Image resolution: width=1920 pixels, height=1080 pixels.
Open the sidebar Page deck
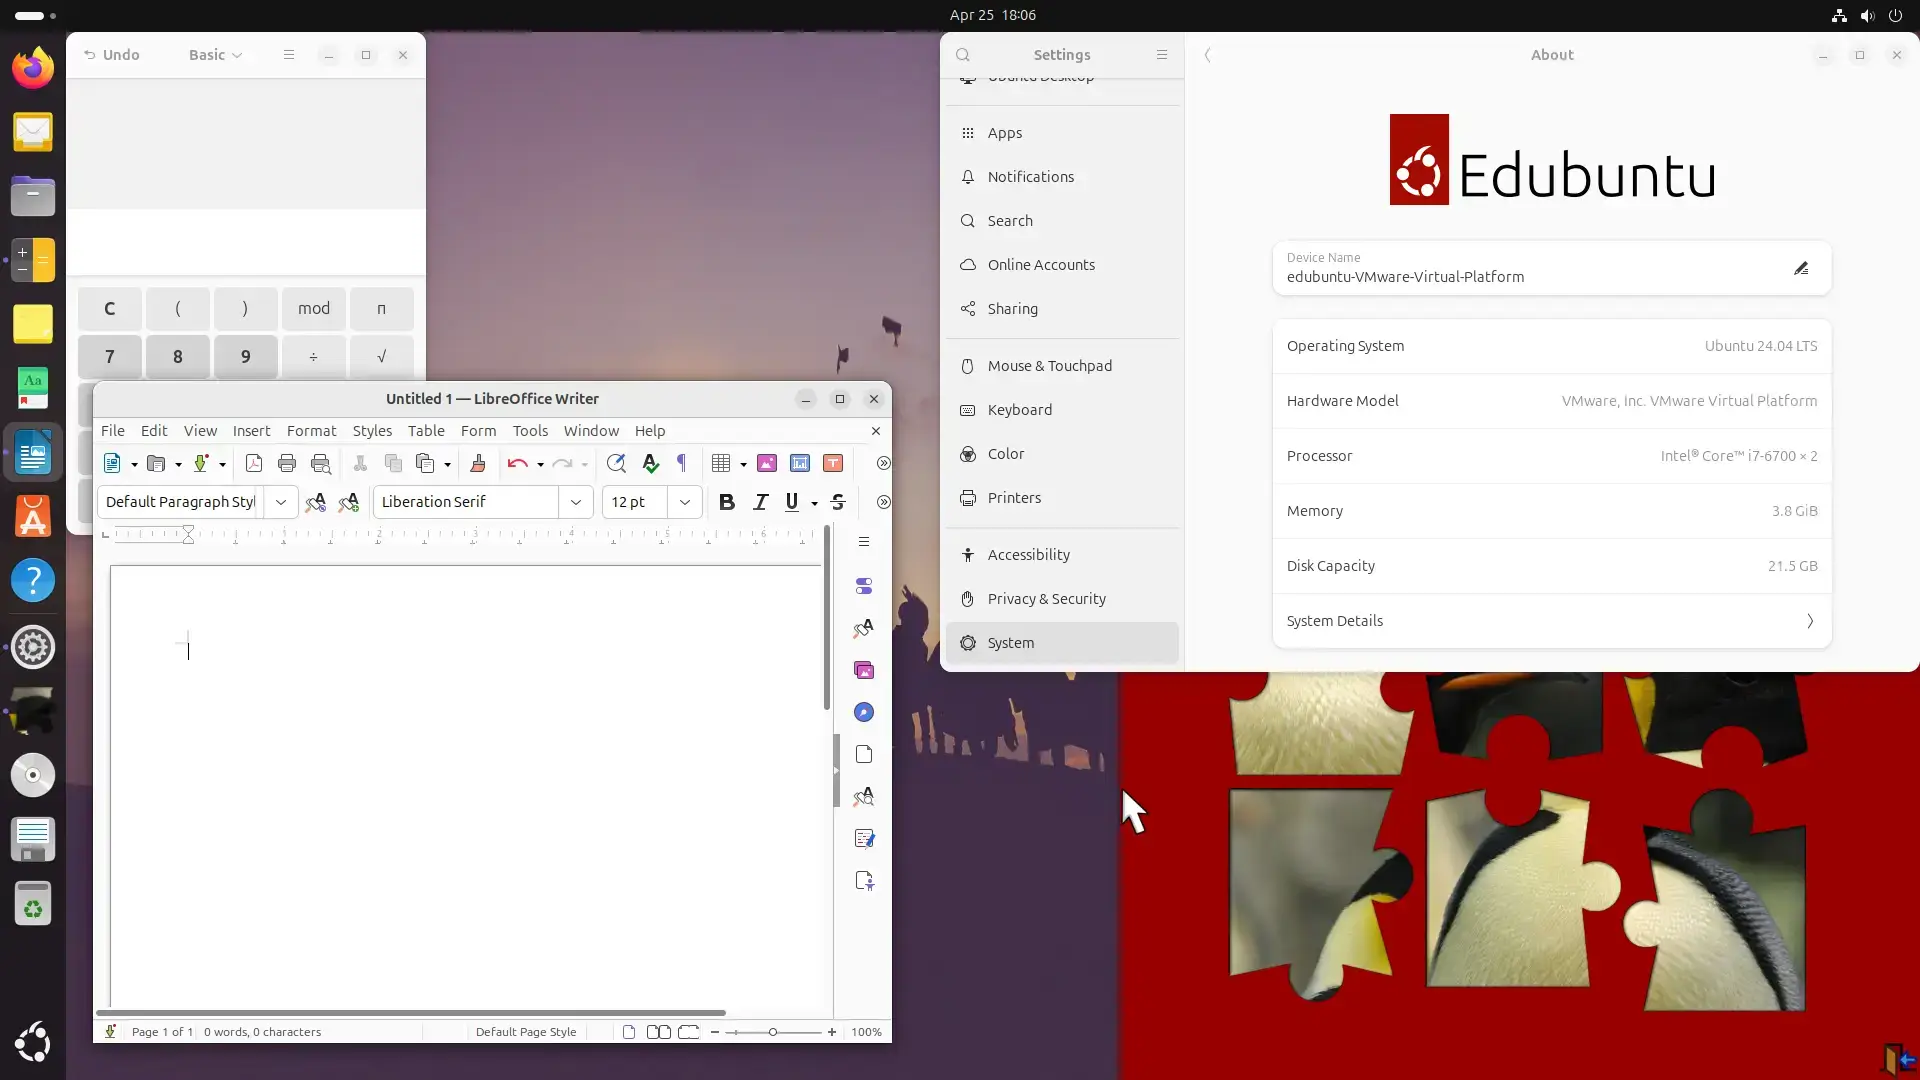click(x=864, y=754)
